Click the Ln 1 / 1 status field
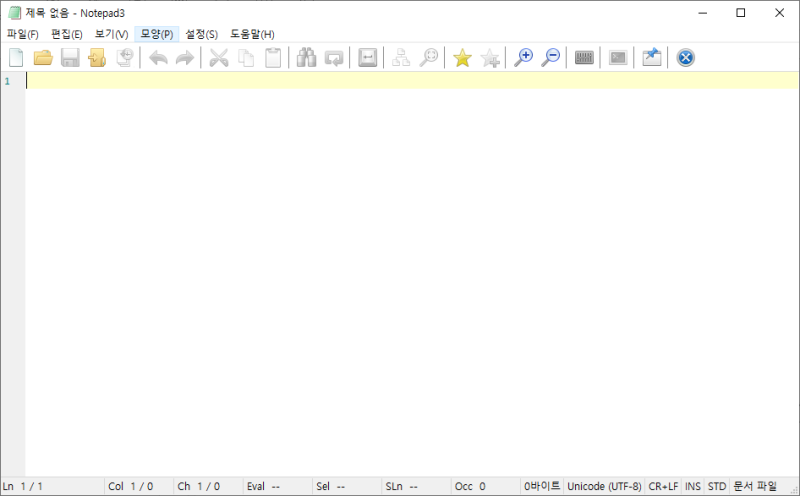The height and width of the screenshot is (496, 800). click(x=53, y=486)
